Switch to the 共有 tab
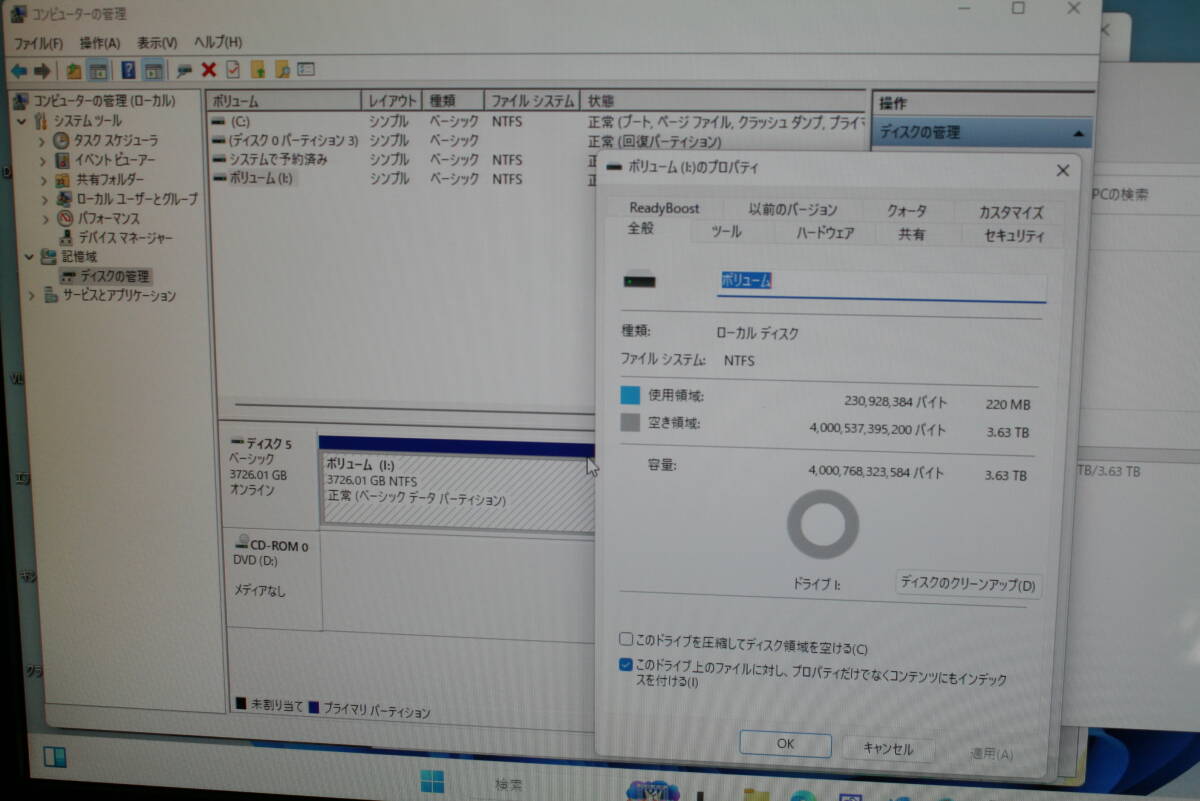This screenshot has width=1200, height=801. (912, 234)
